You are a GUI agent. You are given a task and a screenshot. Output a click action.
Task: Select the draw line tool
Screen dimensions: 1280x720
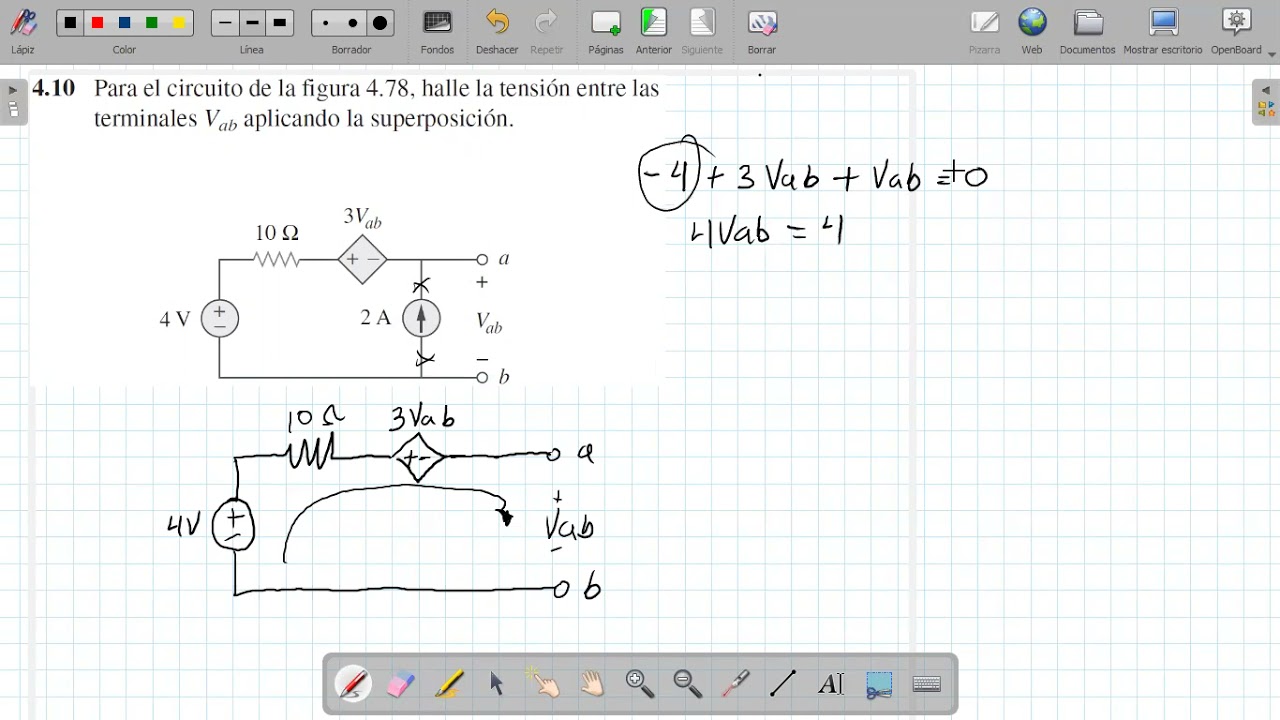pyautogui.click(x=783, y=684)
